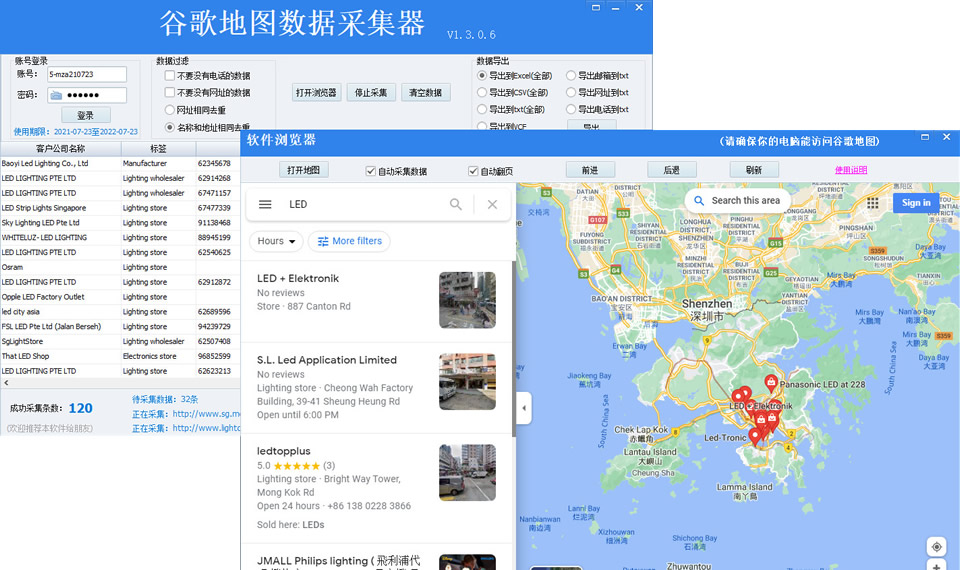Click phone number 96852599 cell

(x=214, y=356)
